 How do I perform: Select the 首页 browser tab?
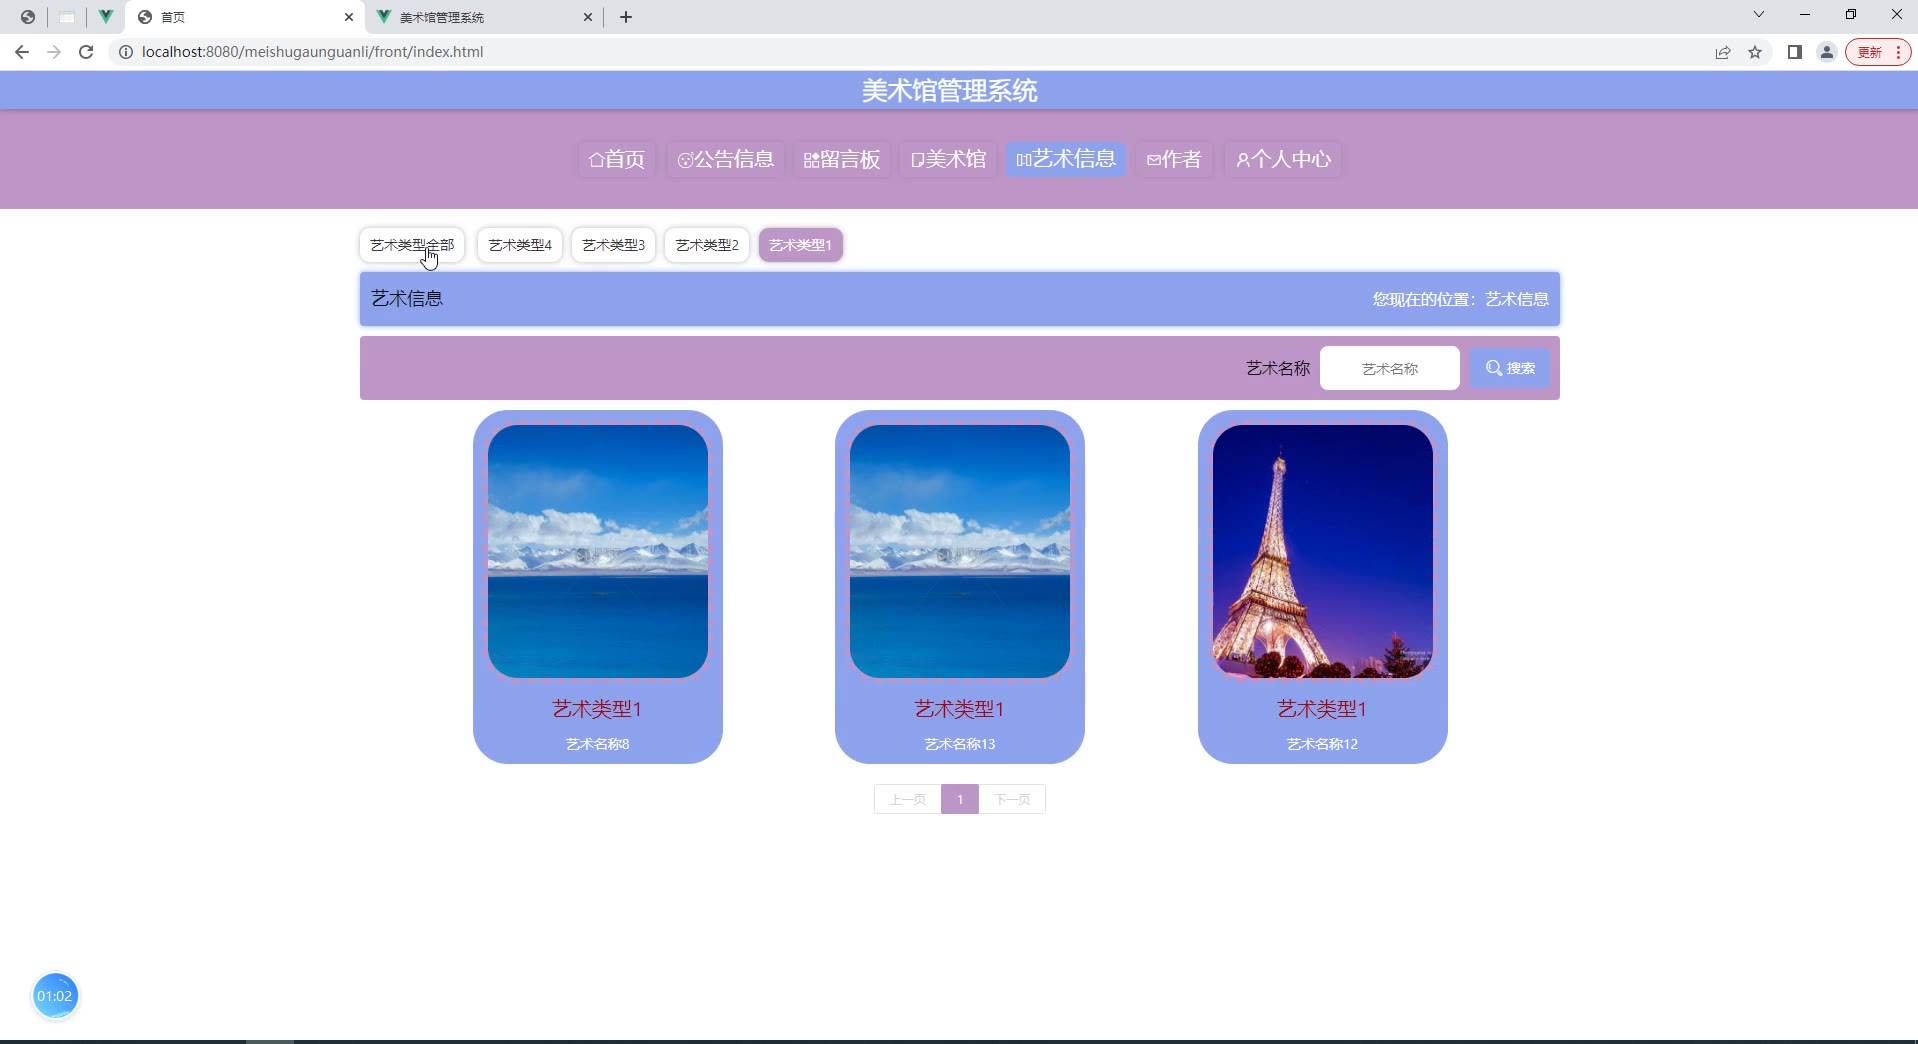click(x=246, y=17)
